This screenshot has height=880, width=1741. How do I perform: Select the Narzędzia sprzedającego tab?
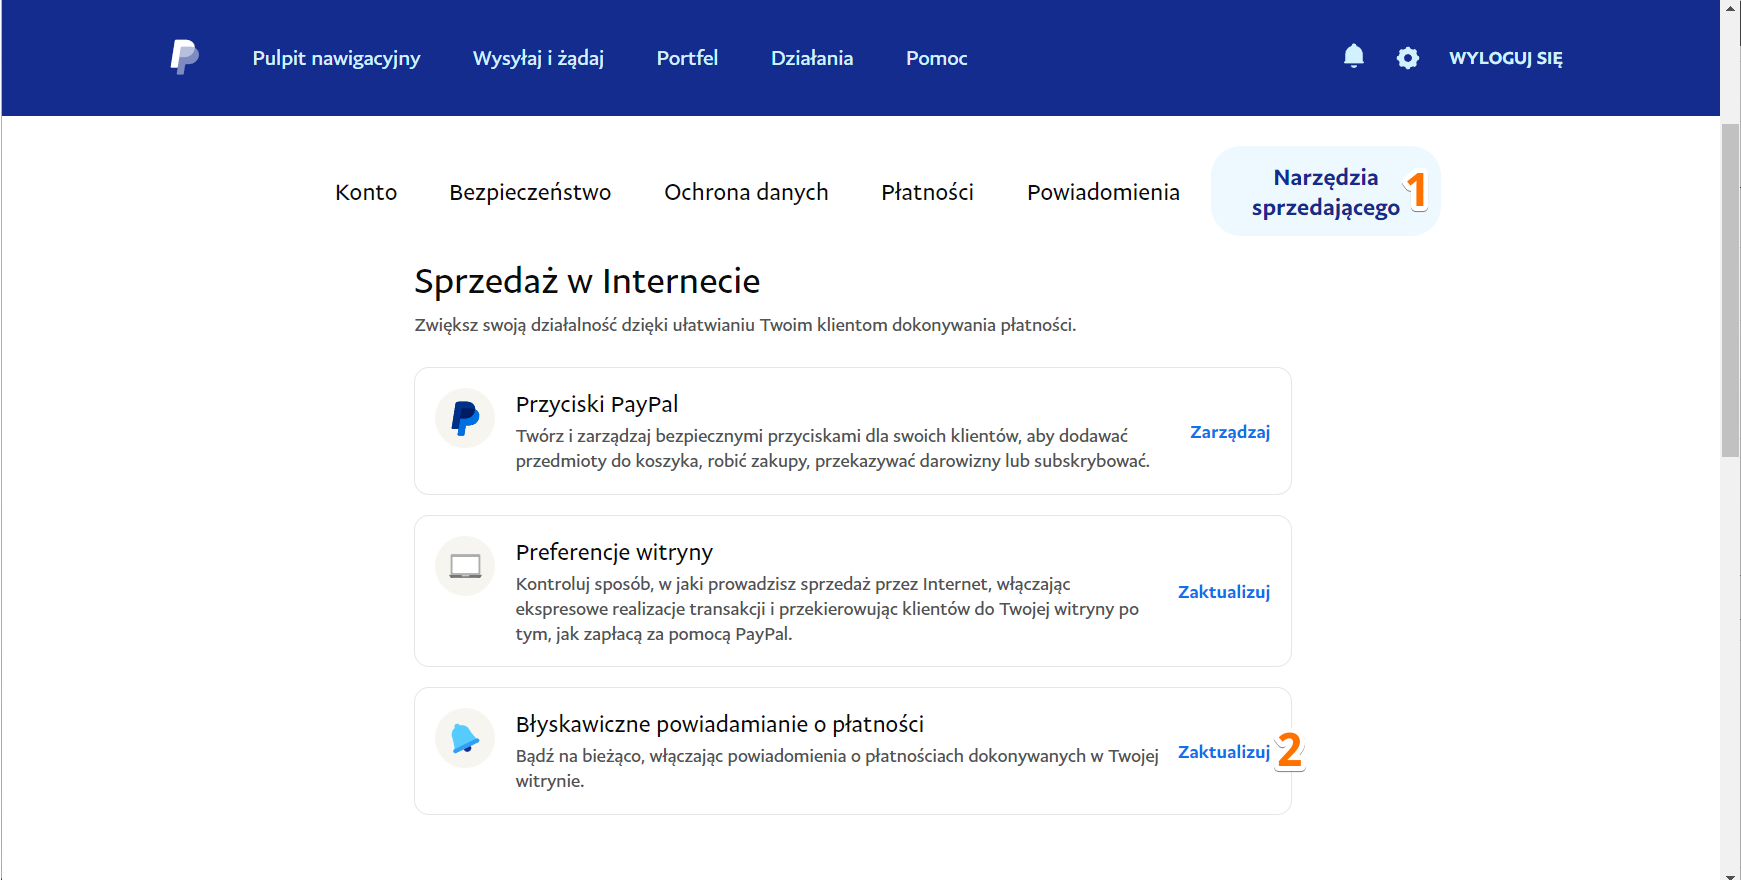pyautogui.click(x=1326, y=192)
